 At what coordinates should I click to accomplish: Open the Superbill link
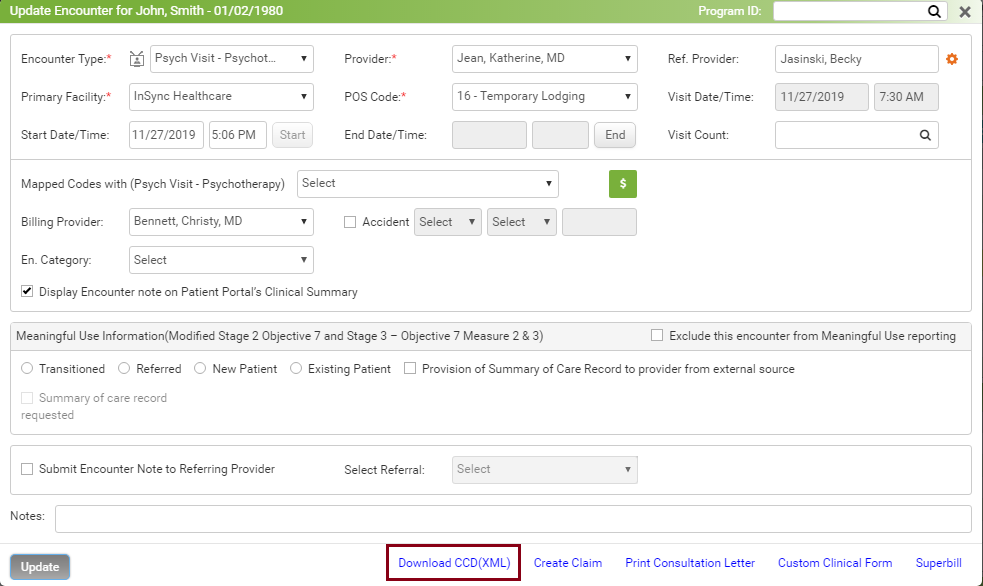pyautogui.click(x=939, y=563)
